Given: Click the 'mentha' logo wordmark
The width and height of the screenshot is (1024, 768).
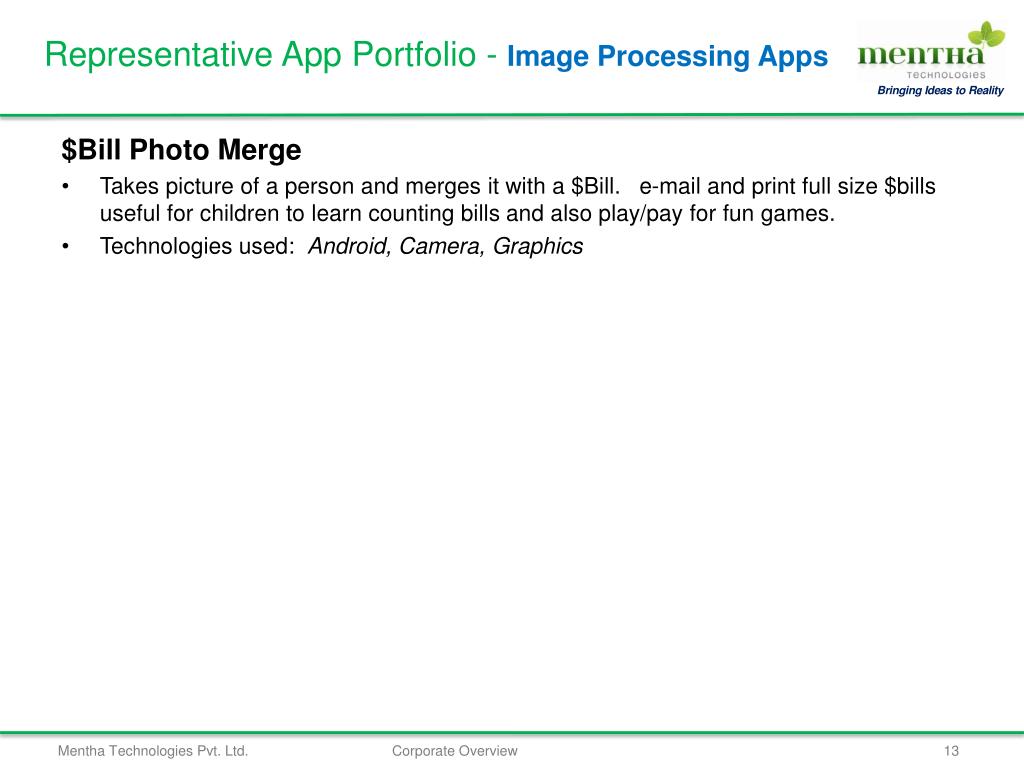Looking at the screenshot, I should pos(919,54).
